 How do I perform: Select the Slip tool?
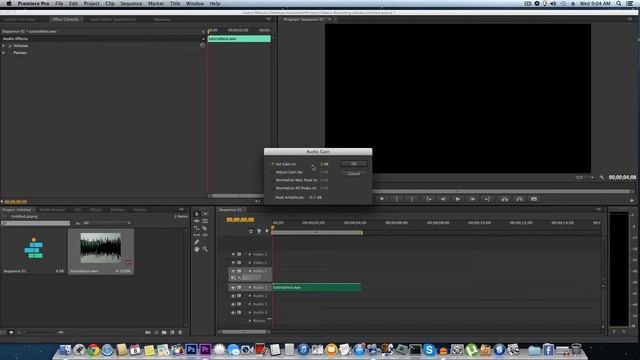196,235
